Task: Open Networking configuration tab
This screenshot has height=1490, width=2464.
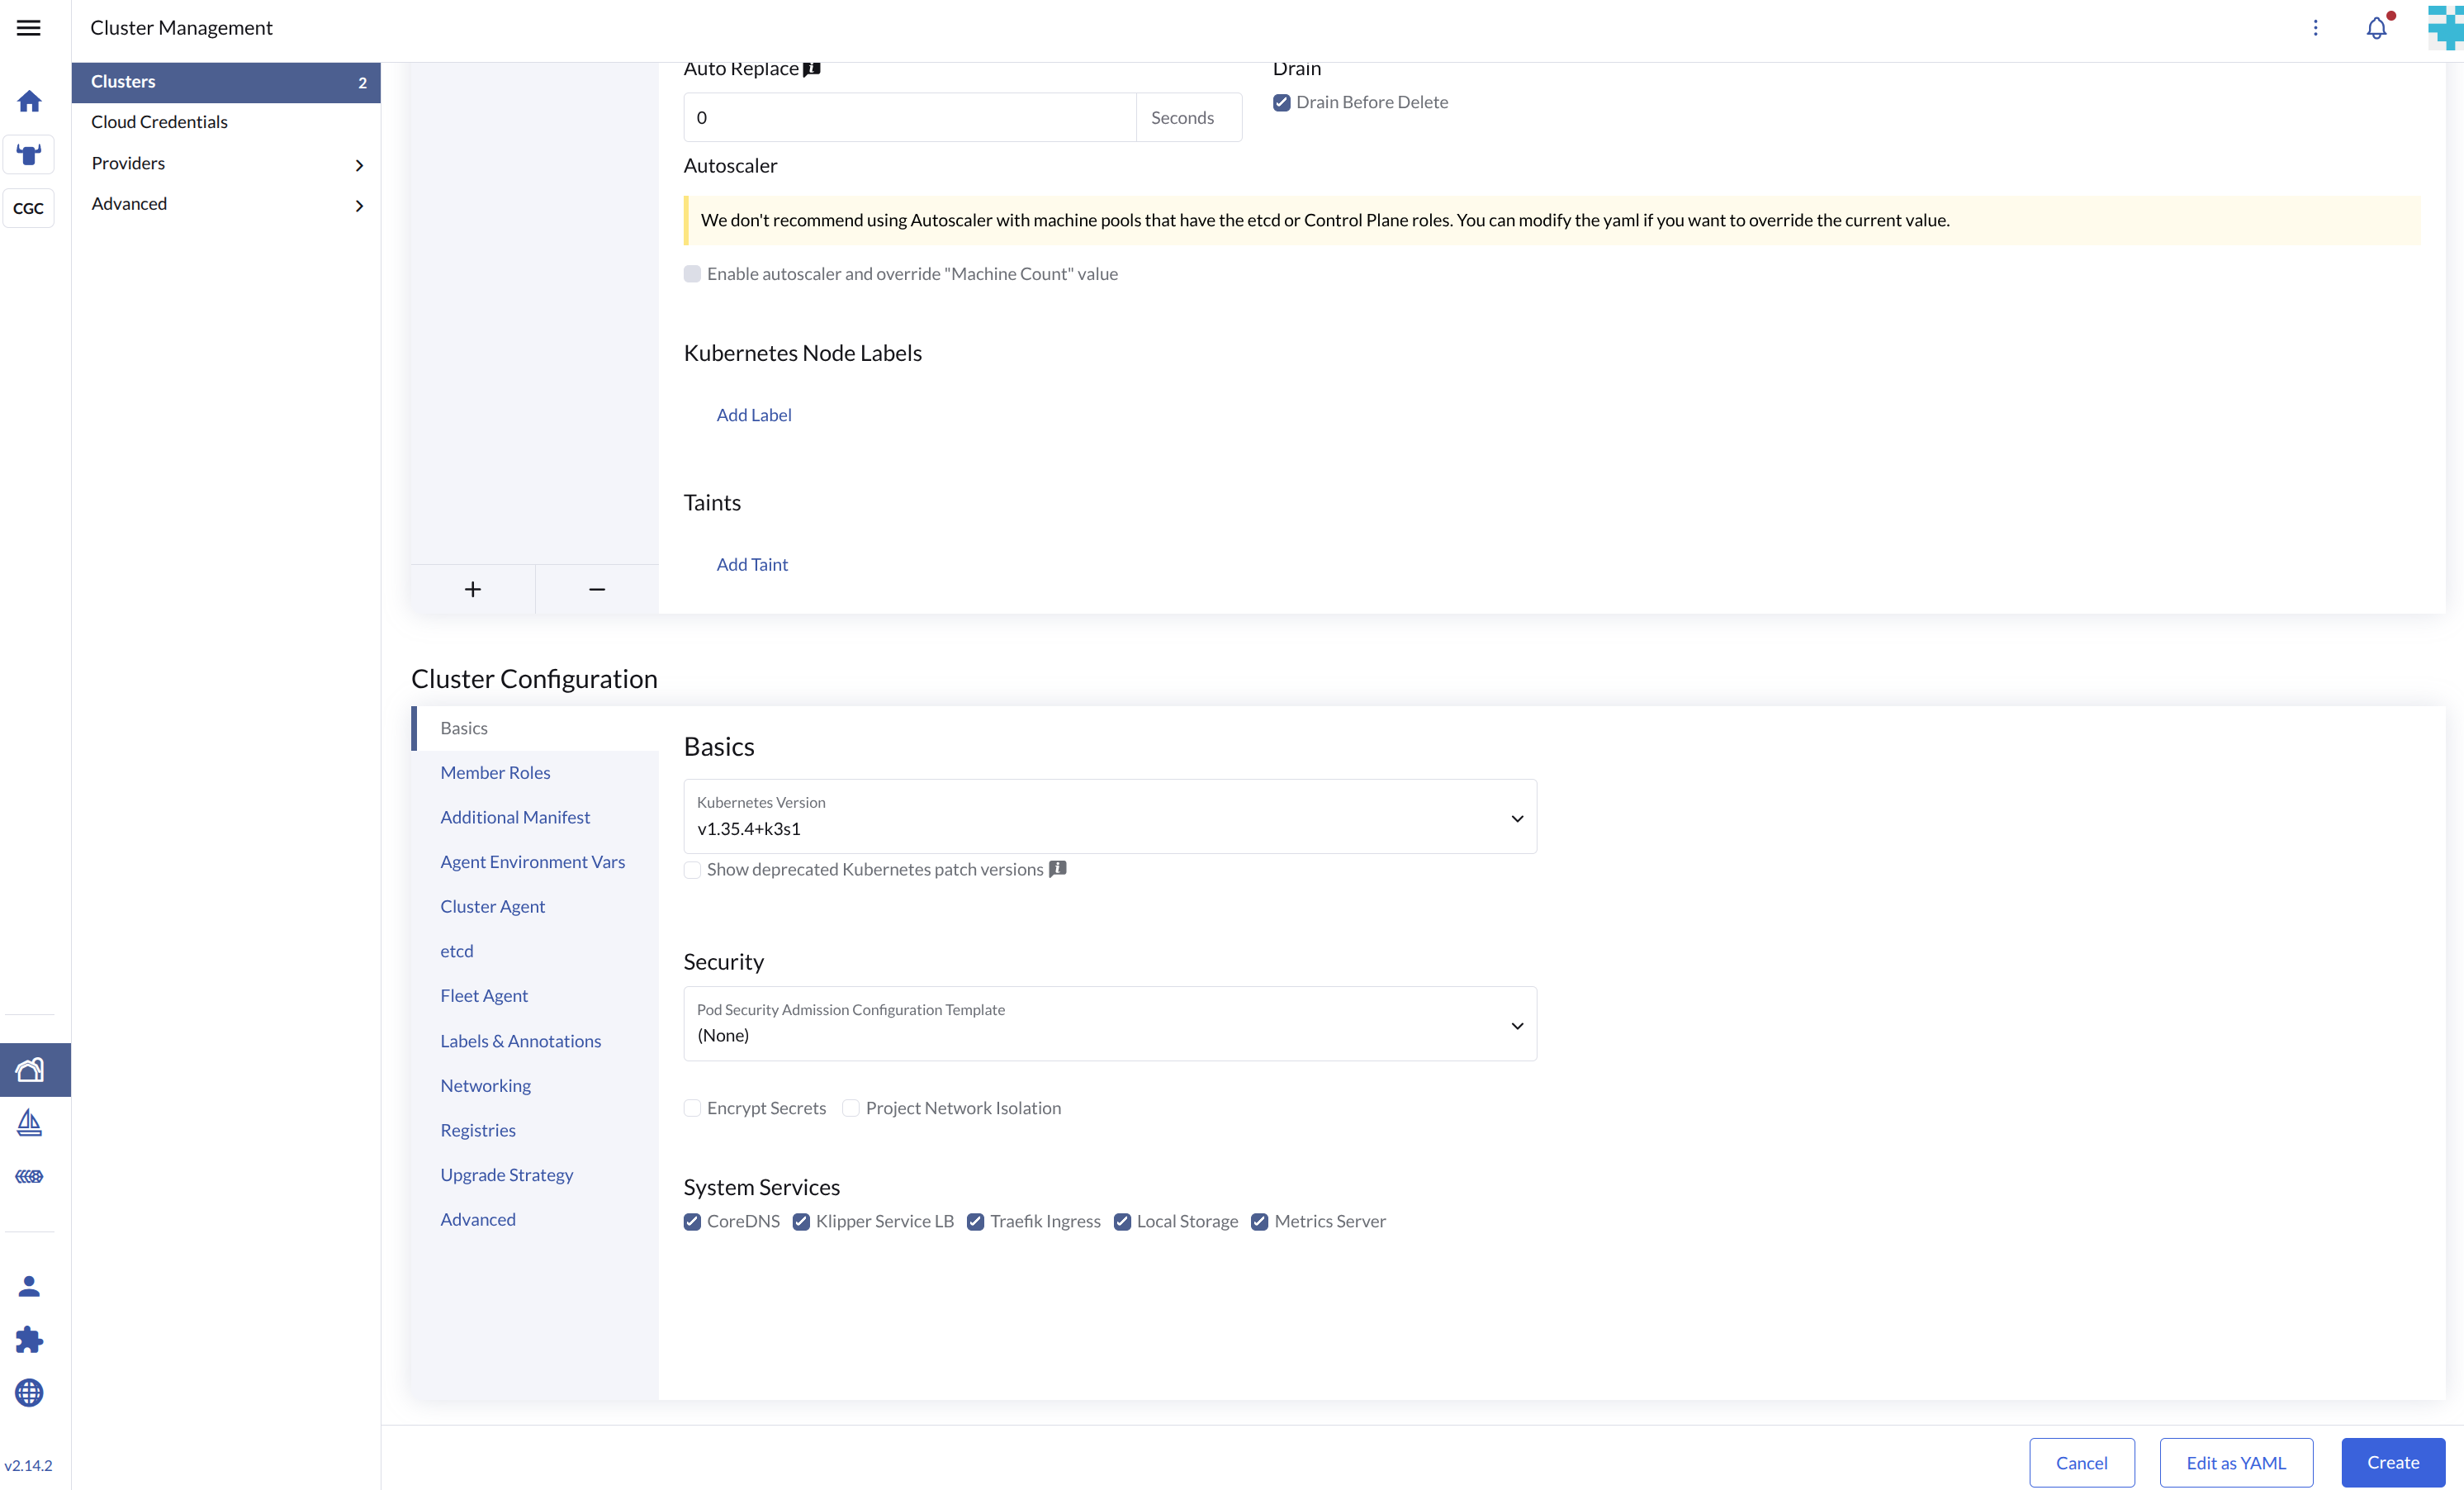Action: [485, 1085]
